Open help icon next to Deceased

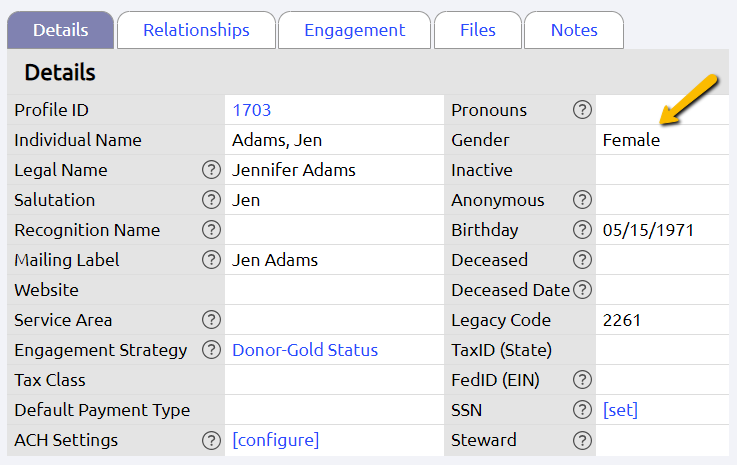pyautogui.click(x=582, y=260)
